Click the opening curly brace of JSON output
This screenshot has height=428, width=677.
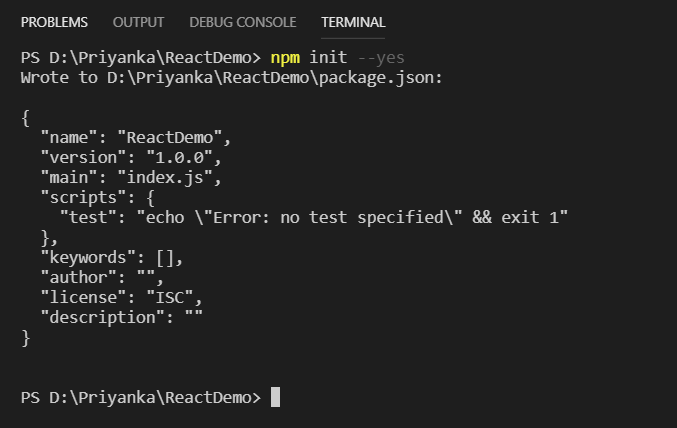[25, 117]
